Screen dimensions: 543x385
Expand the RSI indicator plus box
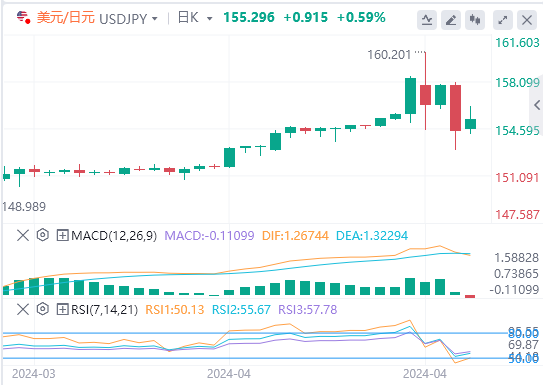tap(62, 309)
